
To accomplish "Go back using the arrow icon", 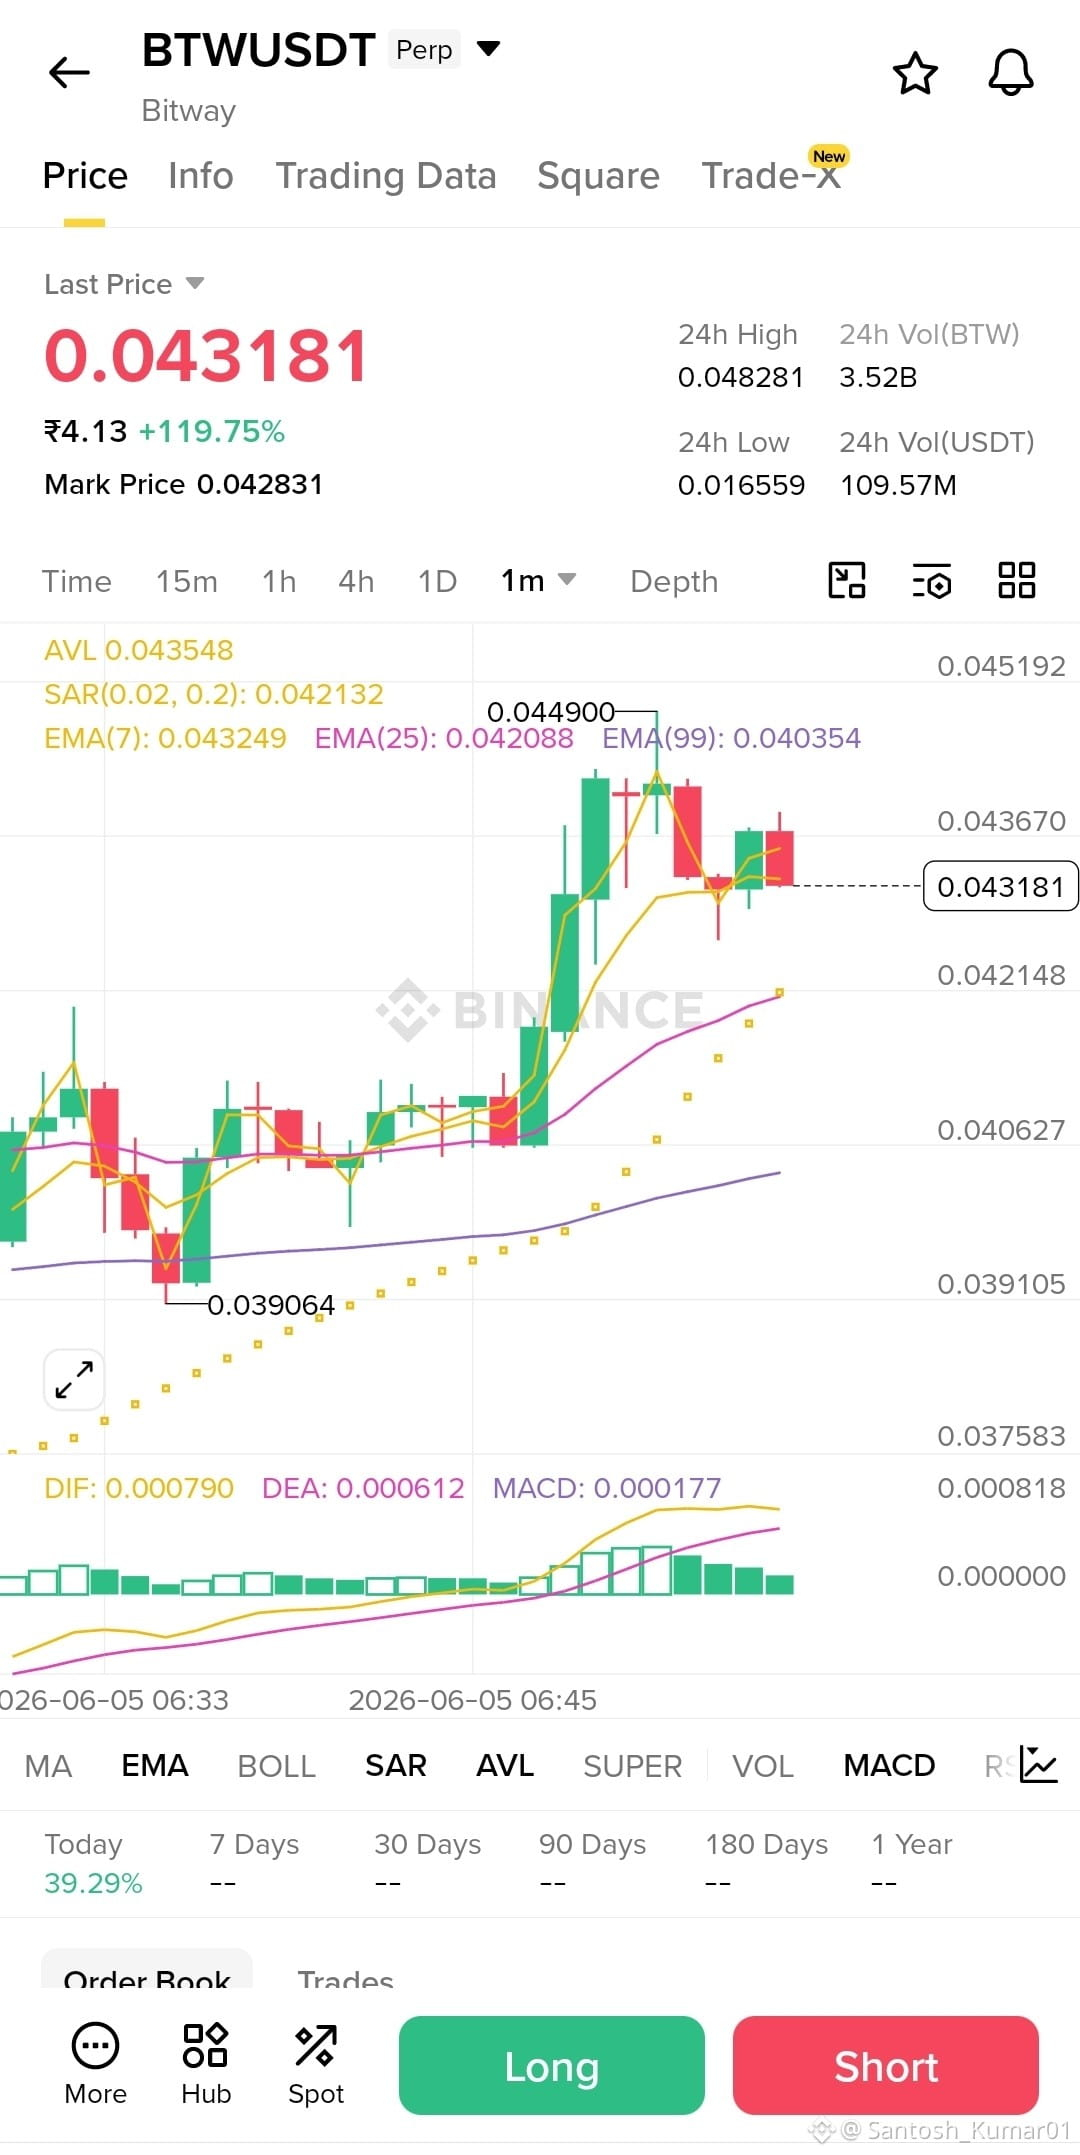I will coord(69,72).
